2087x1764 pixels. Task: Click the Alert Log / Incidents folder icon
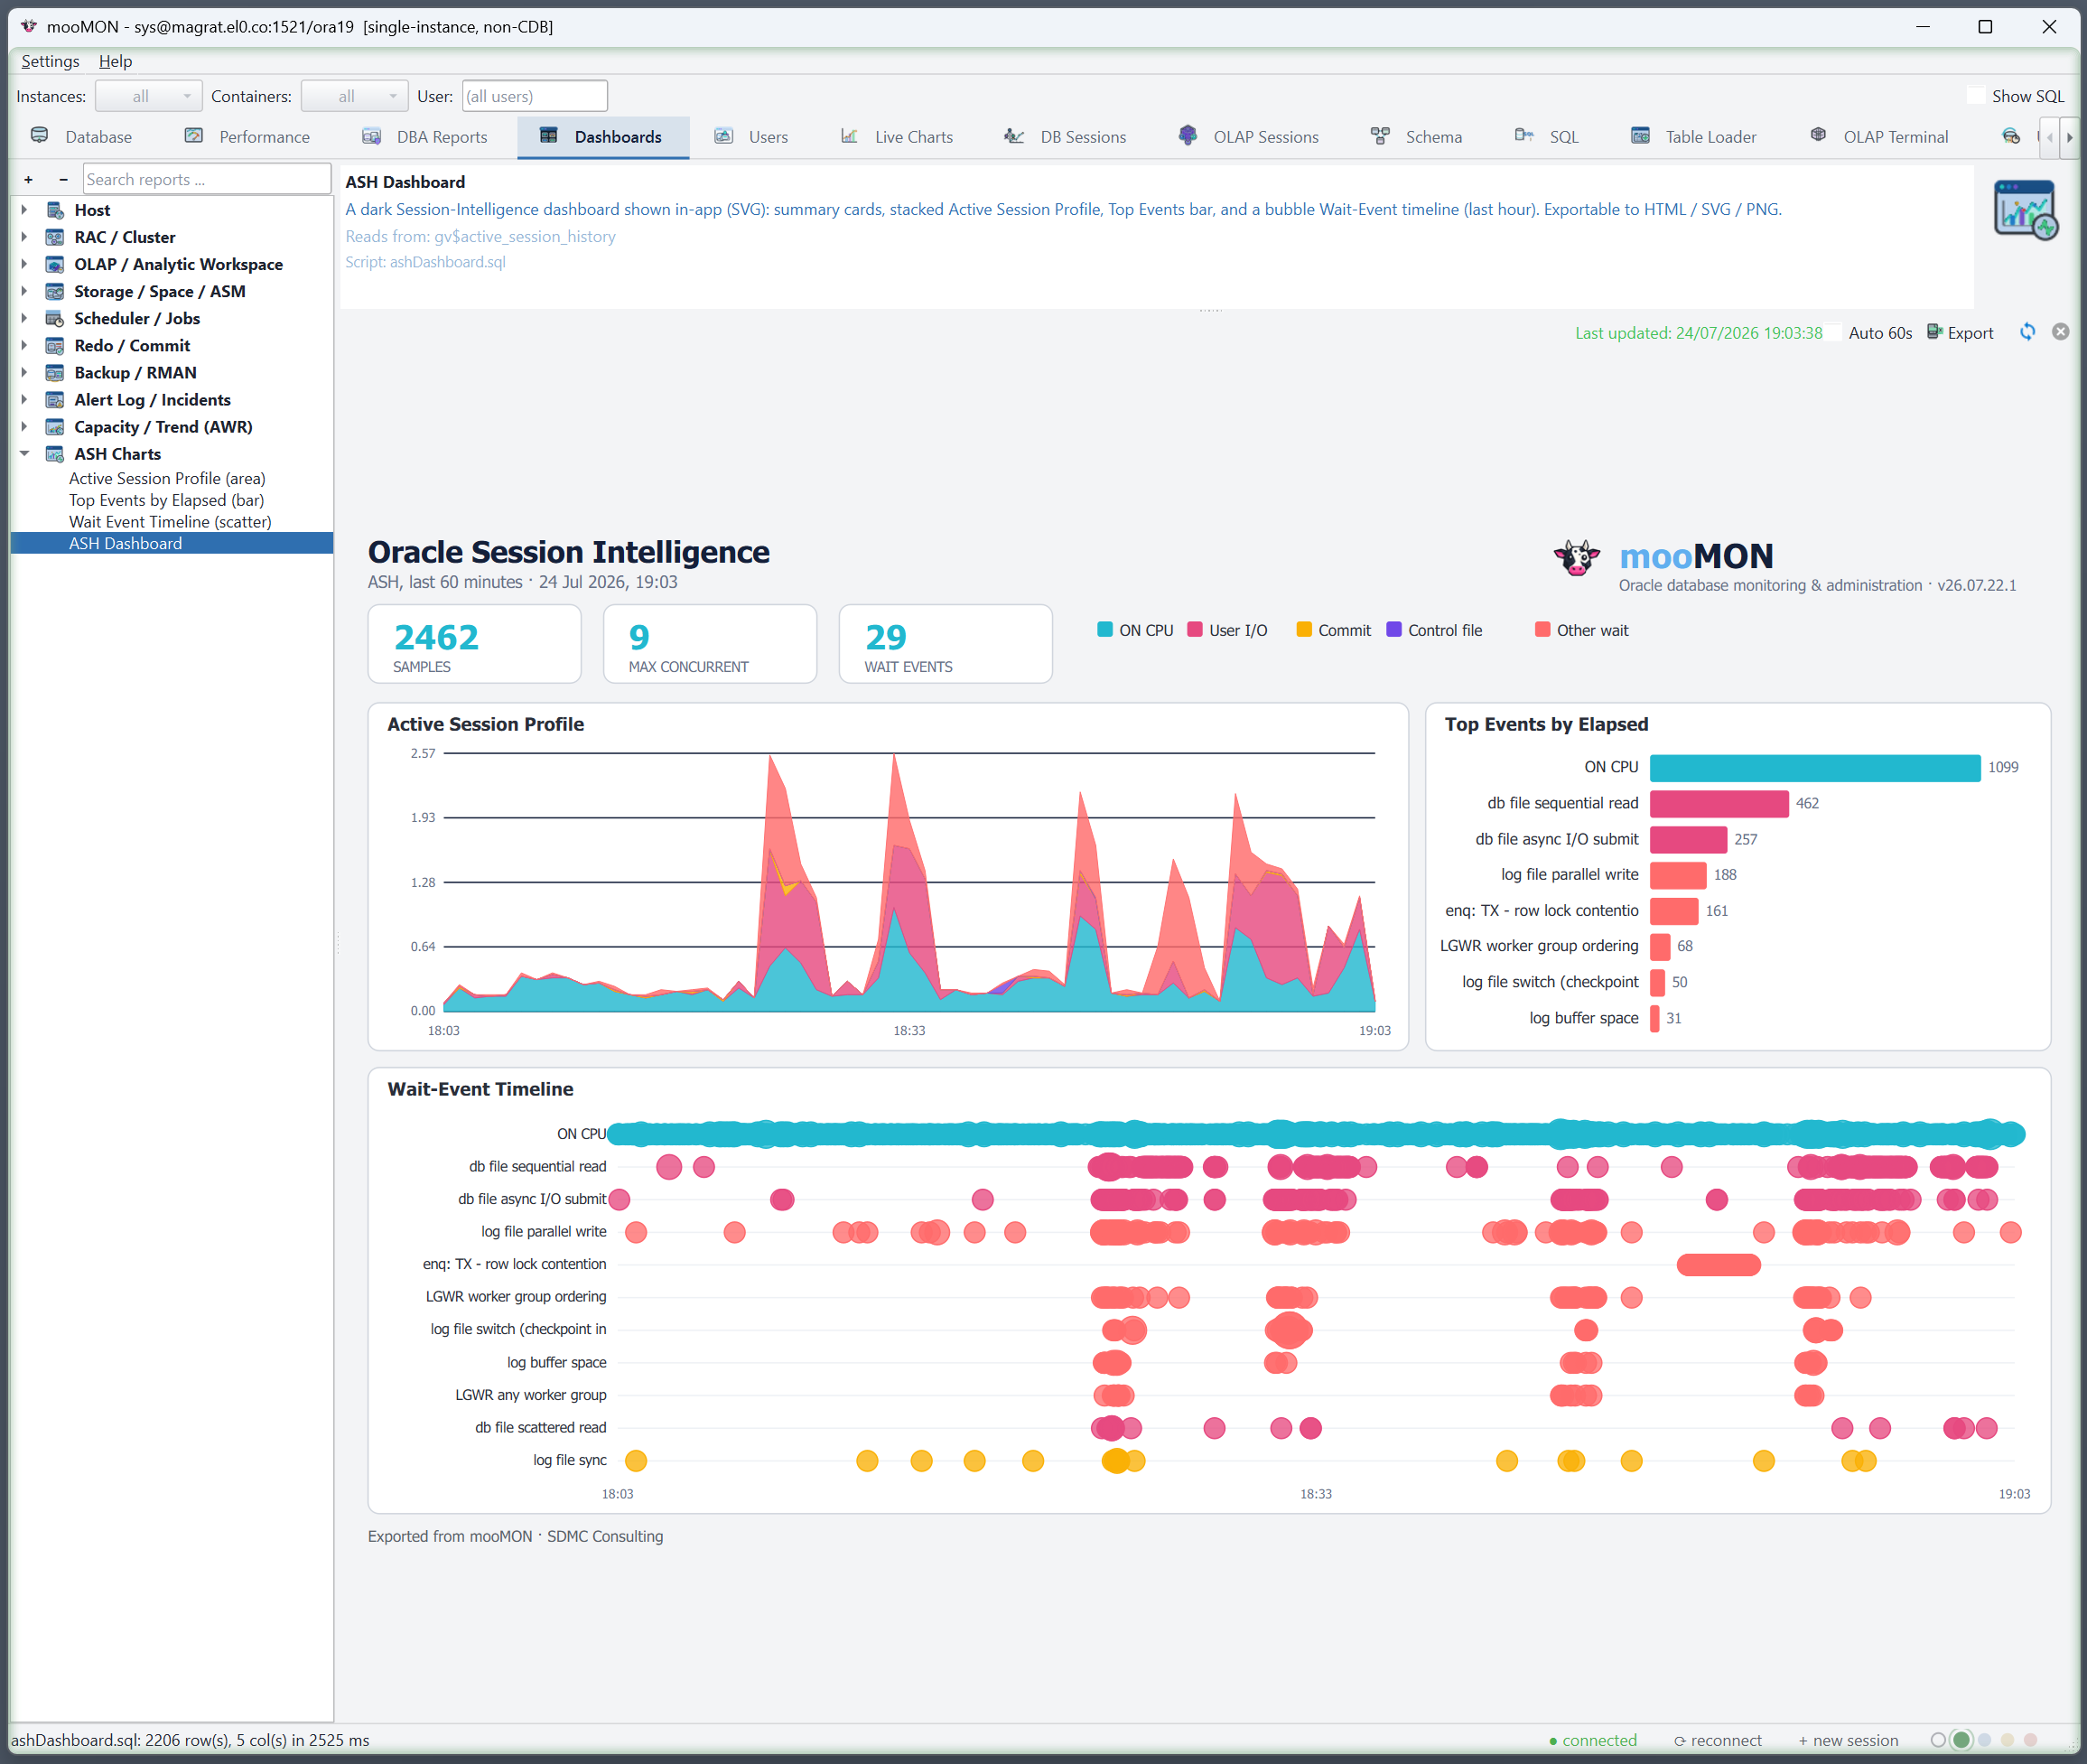(56, 399)
